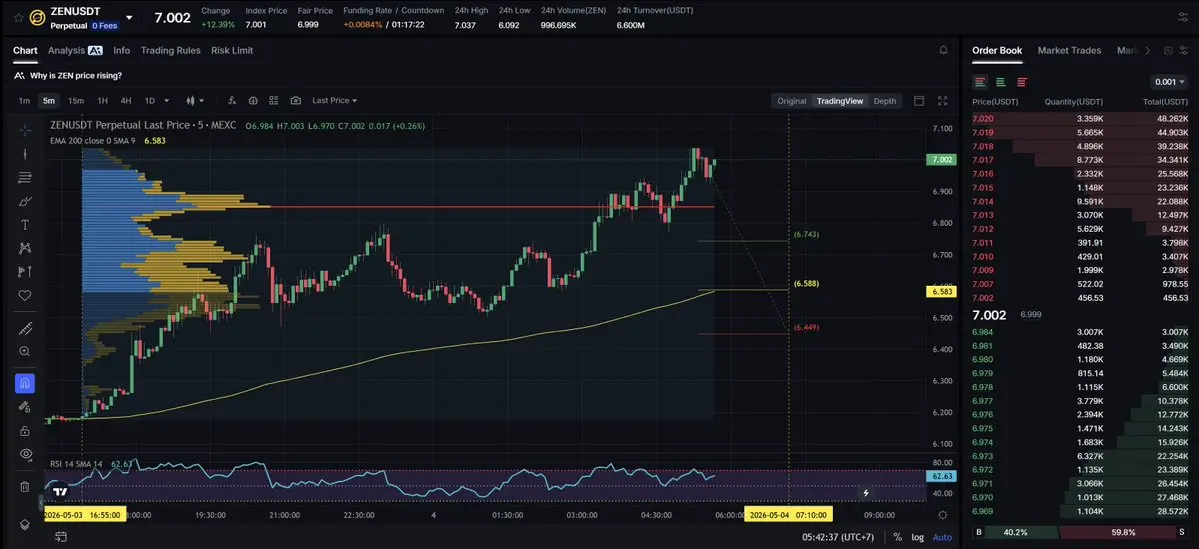Select the 1D timeframe
This screenshot has height=549, width=1199.
tap(150, 101)
